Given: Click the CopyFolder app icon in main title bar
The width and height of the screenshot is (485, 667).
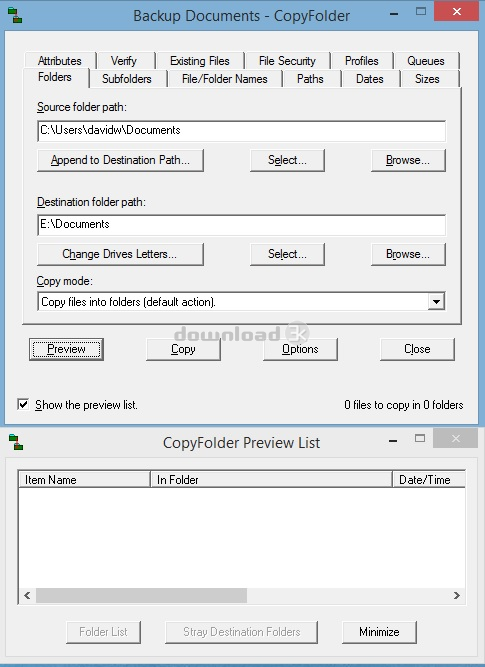Looking at the screenshot, I should 15,15.
